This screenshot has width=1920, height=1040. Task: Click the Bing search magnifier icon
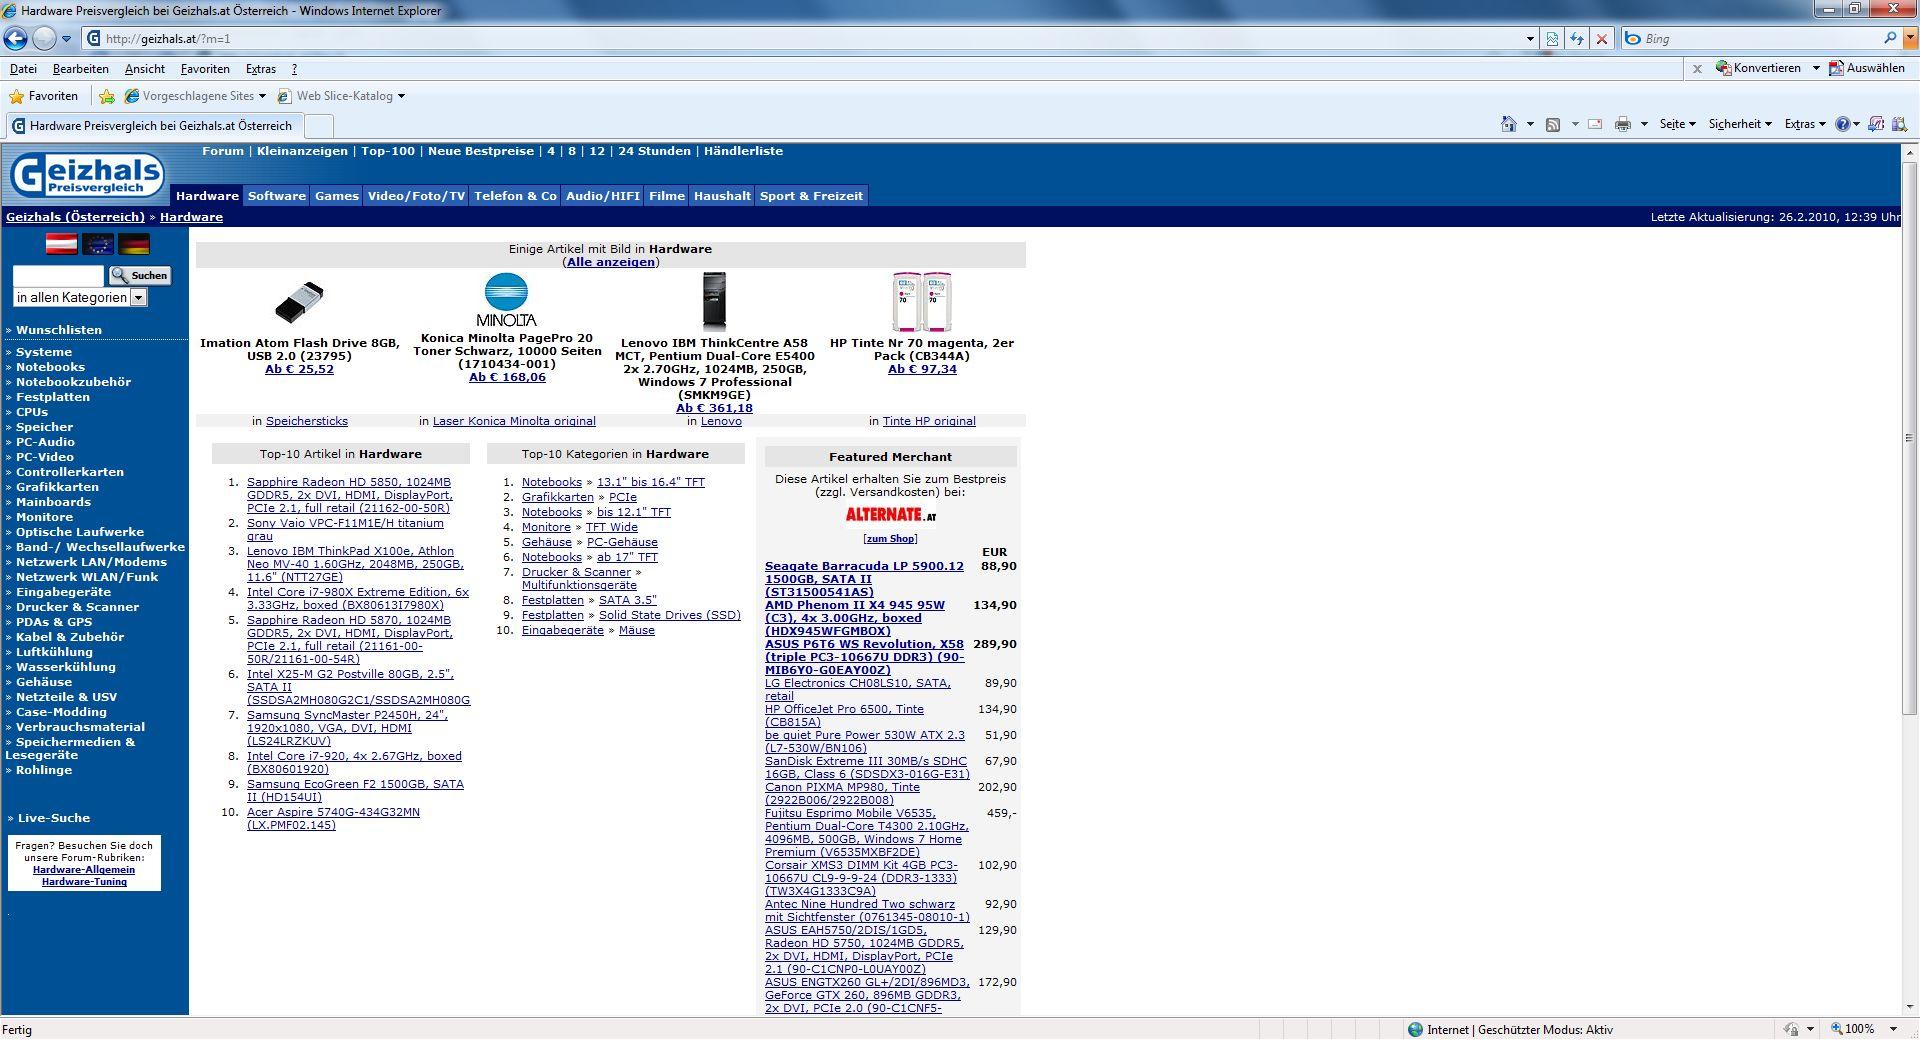1889,38
